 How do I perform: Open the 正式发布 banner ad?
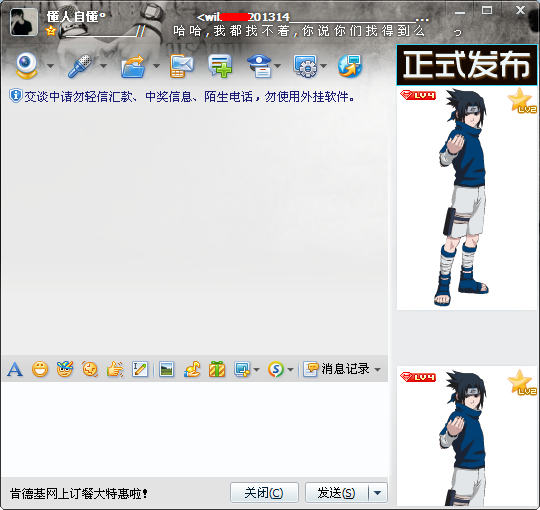click(x=467, y=65)
